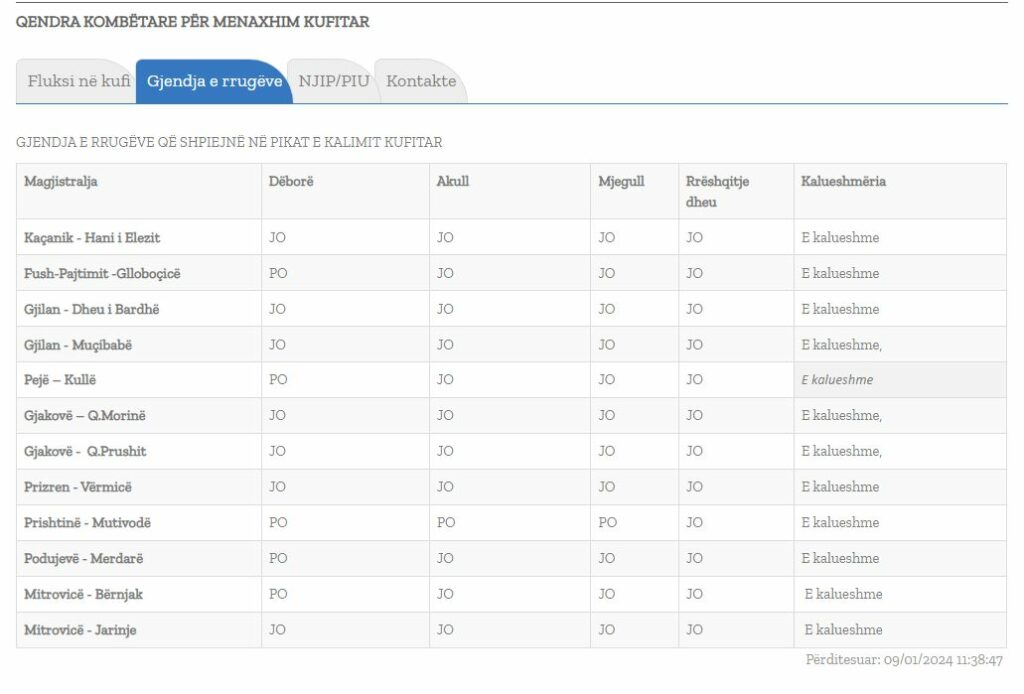Image resolution: width=1024 pixels, height=694 pixels.
Task: Click the Akull column header
Action: pyautogui.click(x=453, y=181)
